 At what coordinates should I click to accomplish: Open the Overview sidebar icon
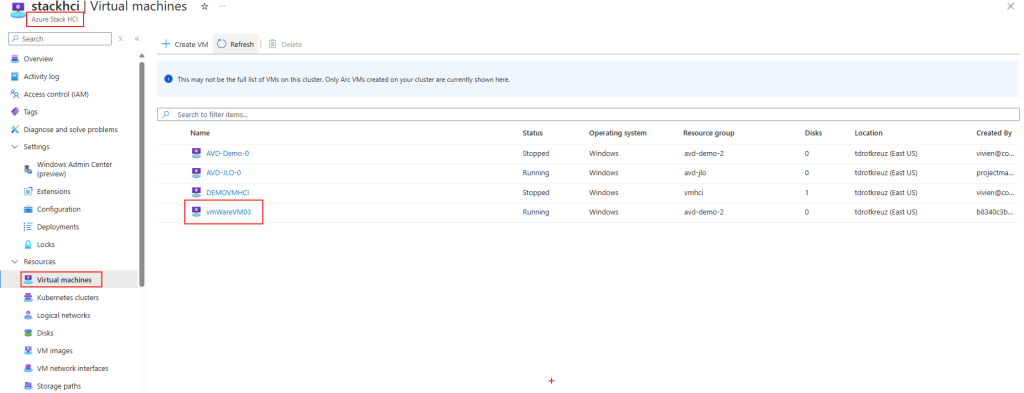click(15, 59)
